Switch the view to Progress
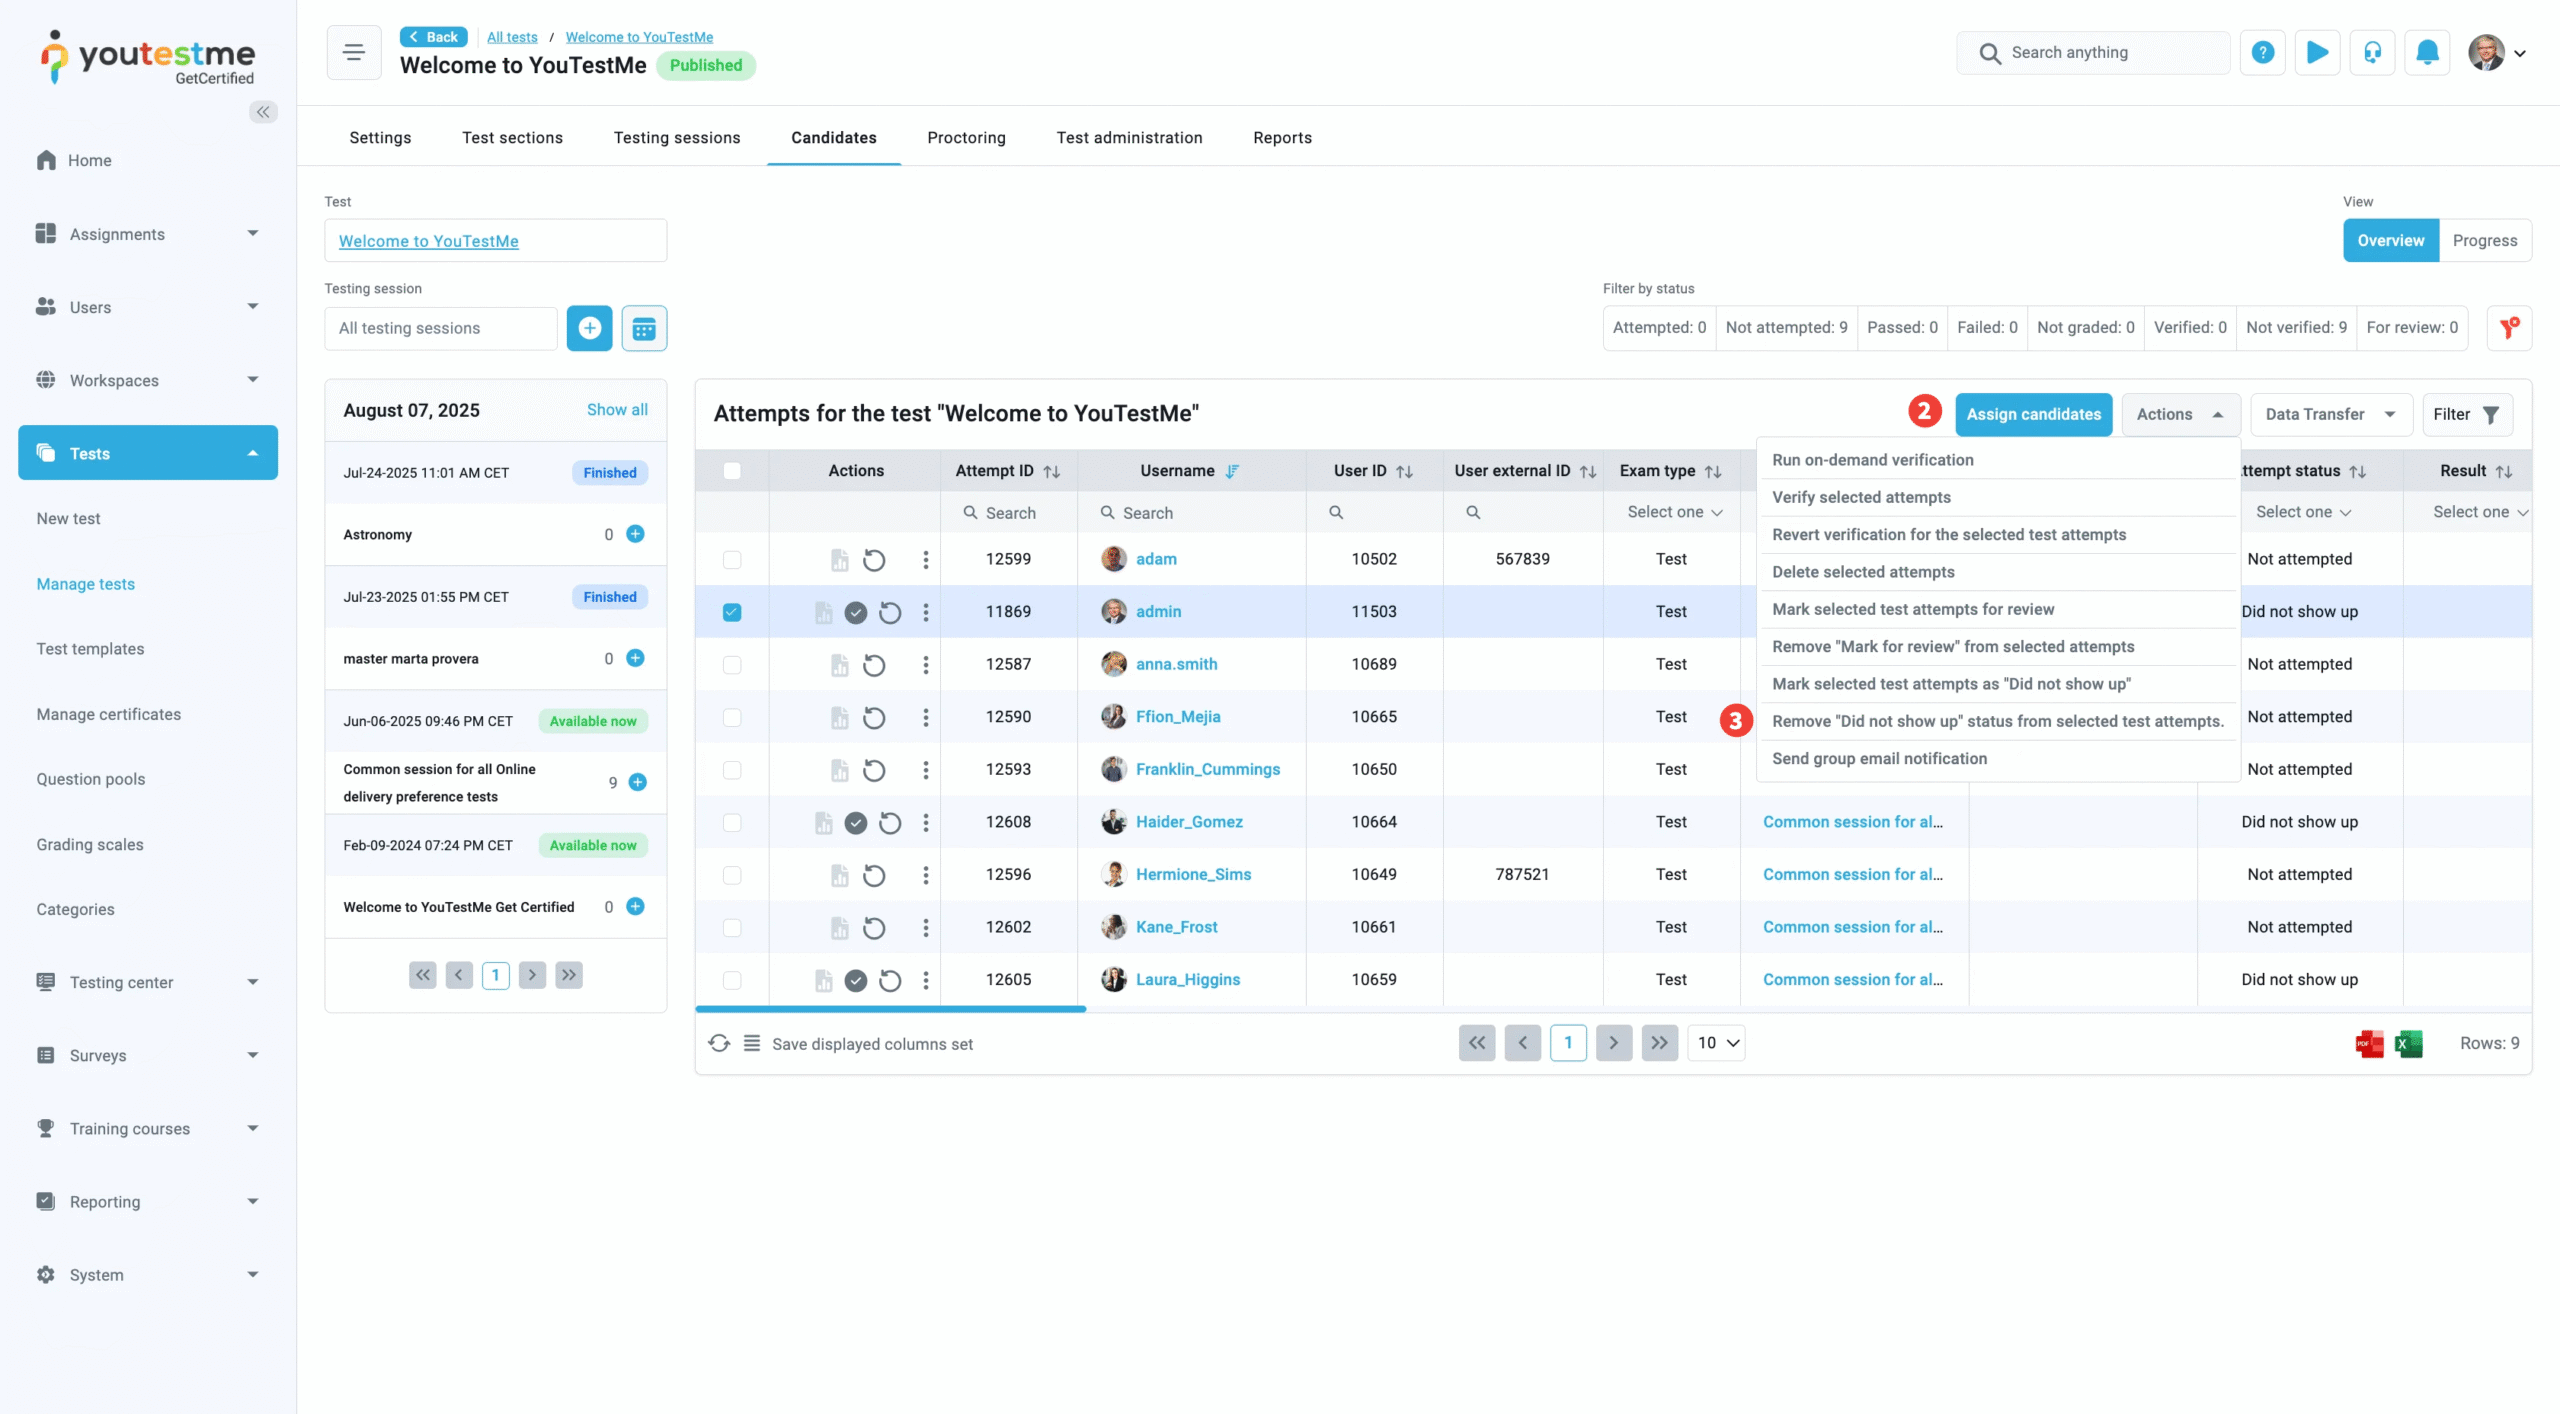 tap(2485, 240)
